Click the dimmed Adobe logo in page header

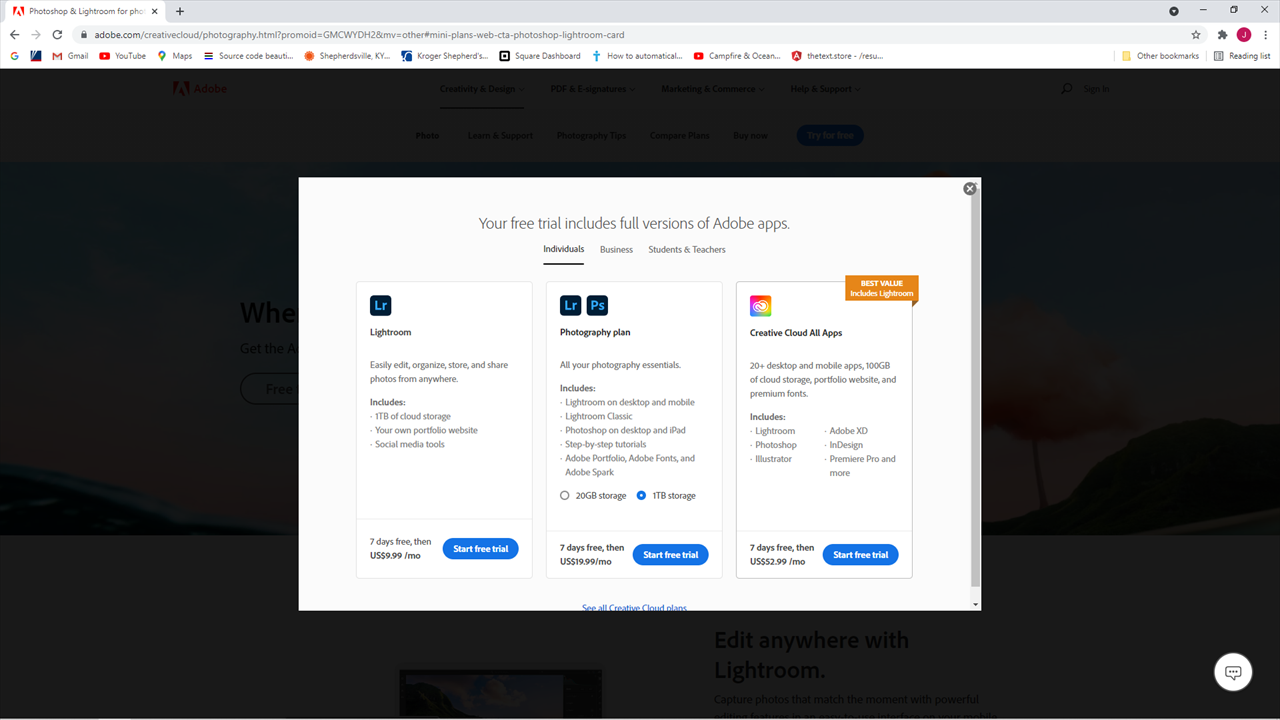(x=200, y=89)
